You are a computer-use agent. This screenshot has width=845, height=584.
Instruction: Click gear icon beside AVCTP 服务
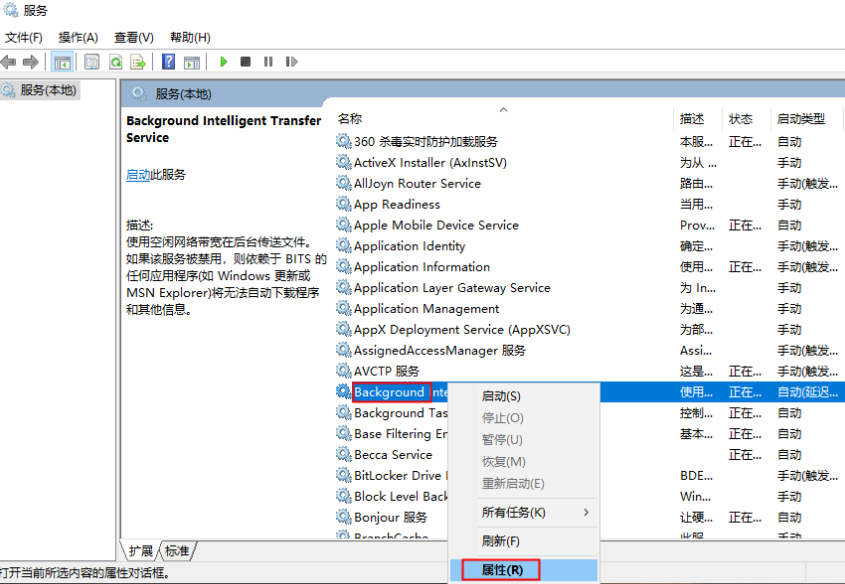click(x=344, y=371)
